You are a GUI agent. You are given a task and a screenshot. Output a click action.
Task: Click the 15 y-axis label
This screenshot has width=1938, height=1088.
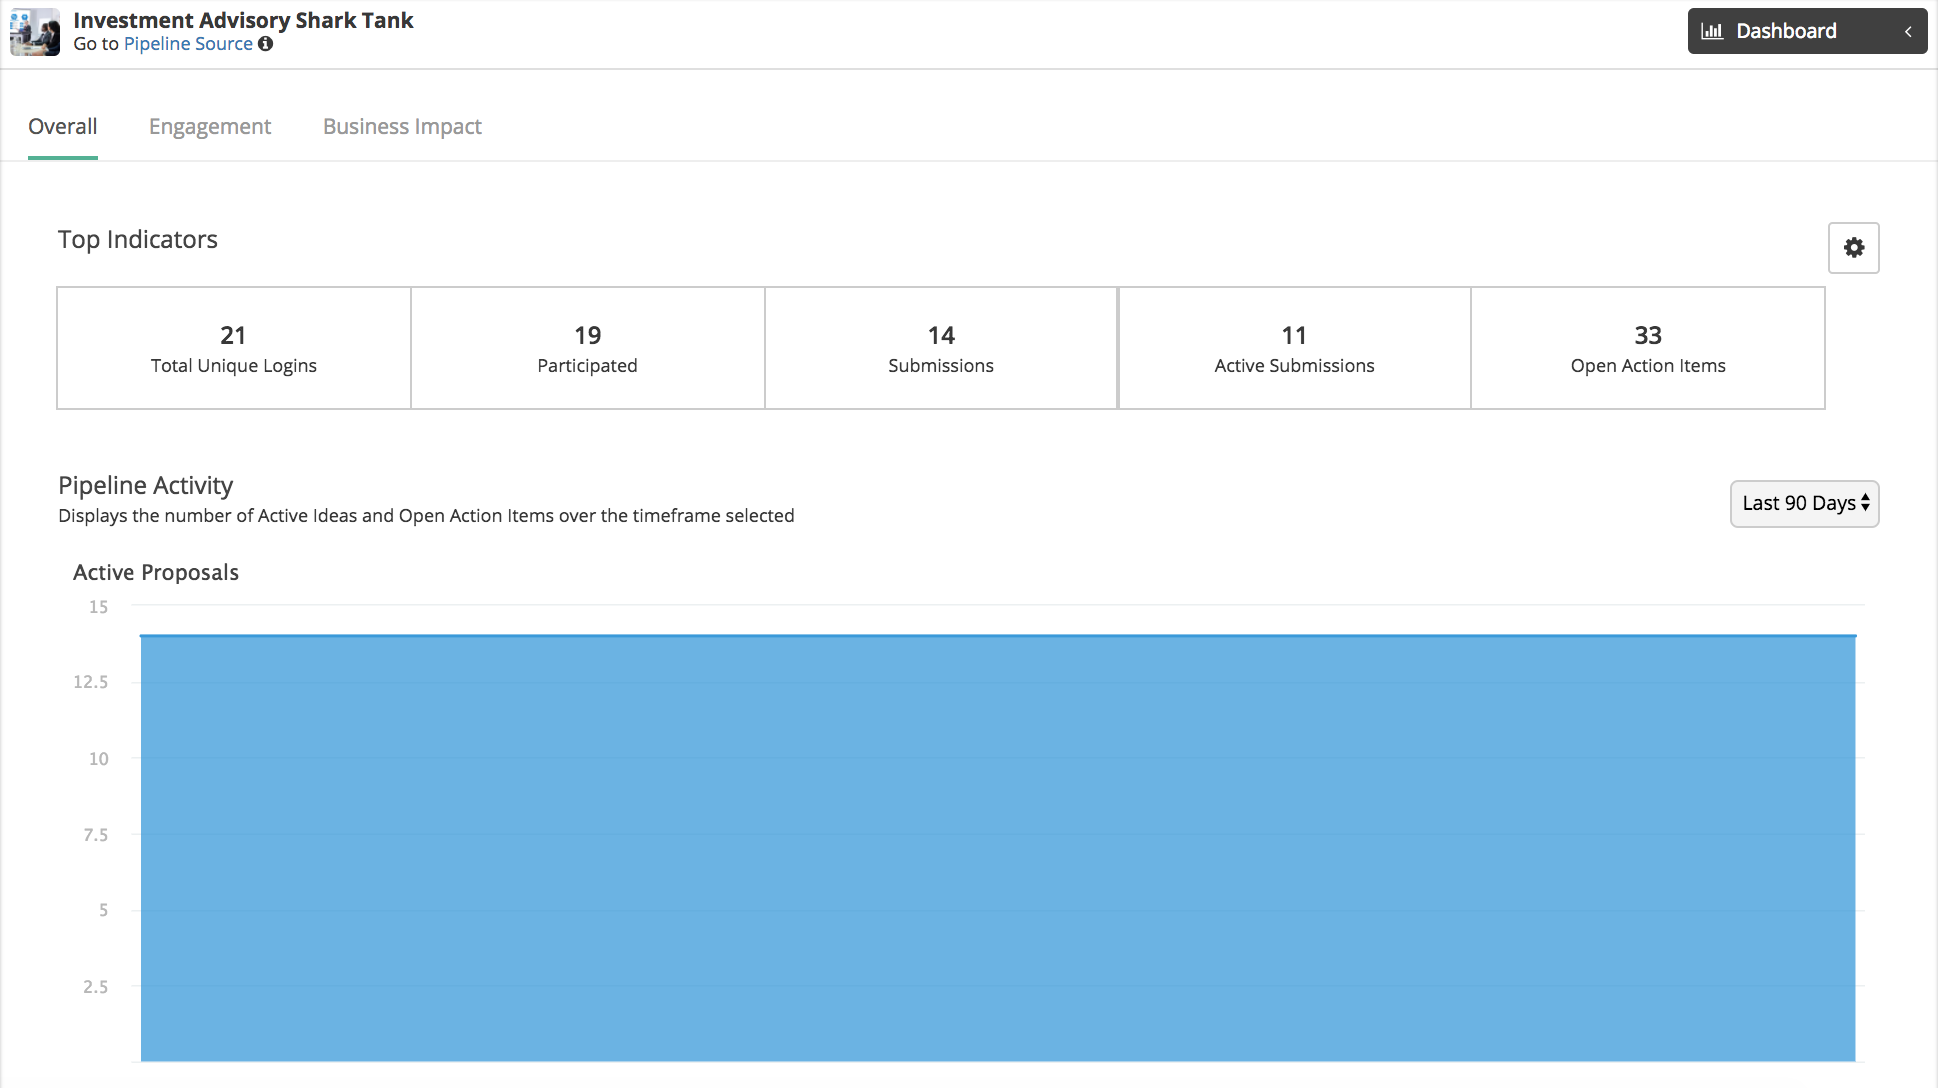coord(98,606)
